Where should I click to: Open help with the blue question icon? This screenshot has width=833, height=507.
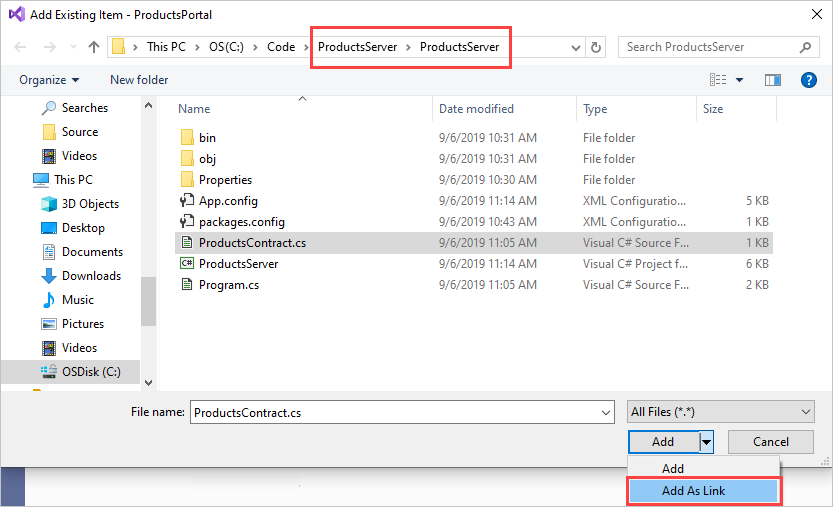pyautogui.click(x=809, y=80)
